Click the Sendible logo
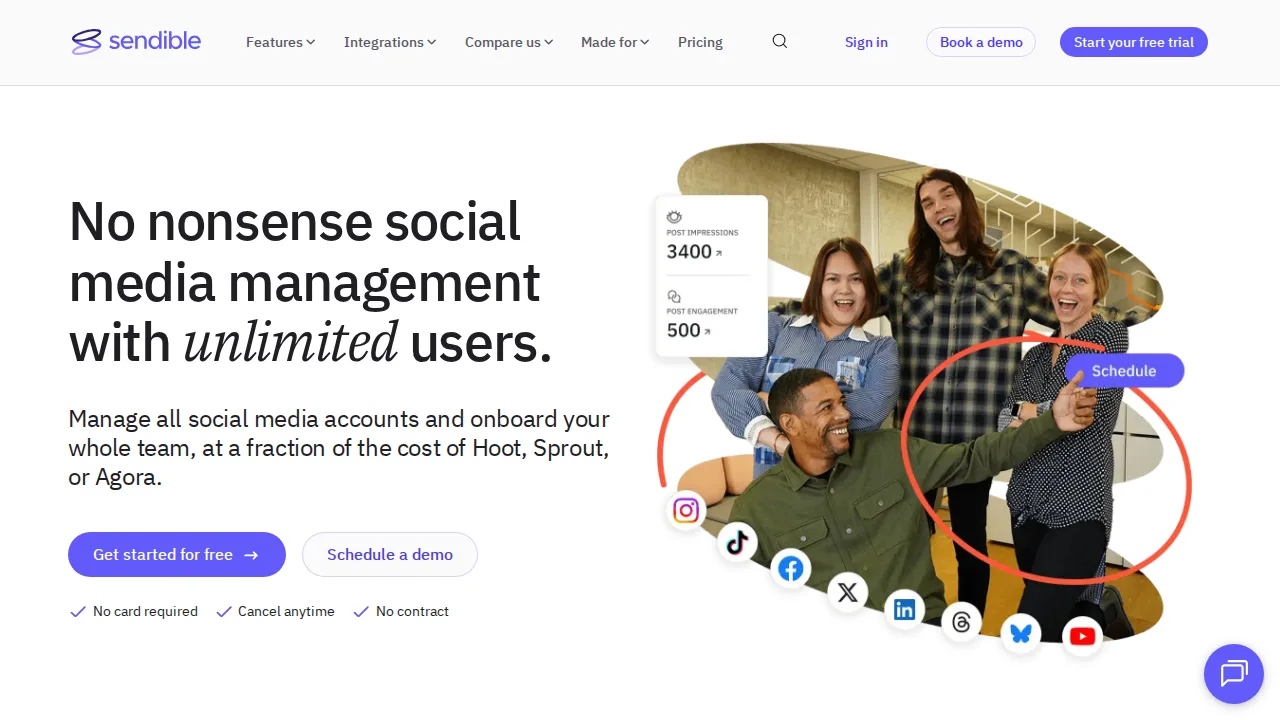Image resolution: width=1280 pixels, height=720 pixels. click(x=136, y=41)
